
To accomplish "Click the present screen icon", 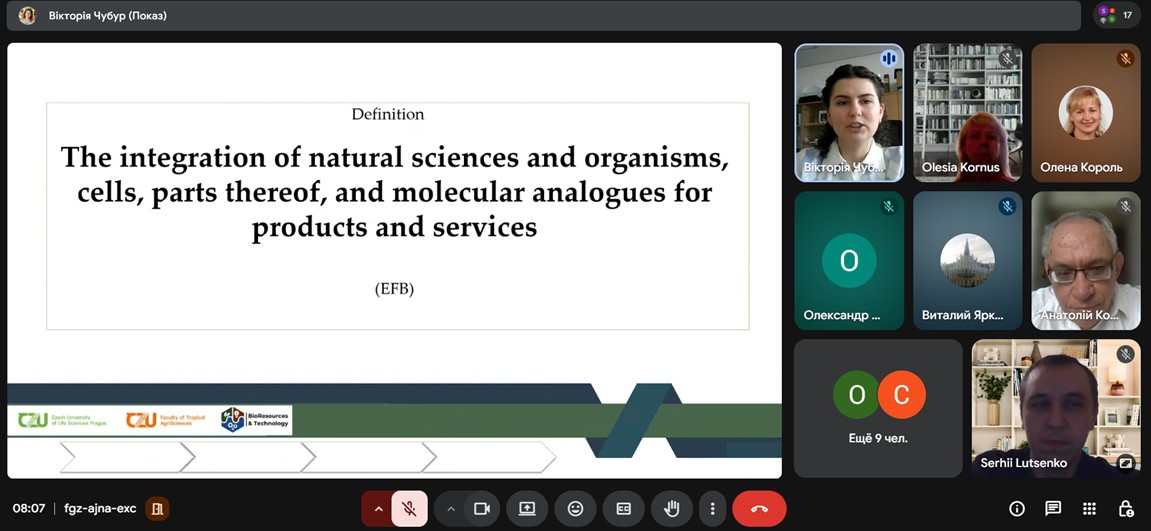I will 527,509.
